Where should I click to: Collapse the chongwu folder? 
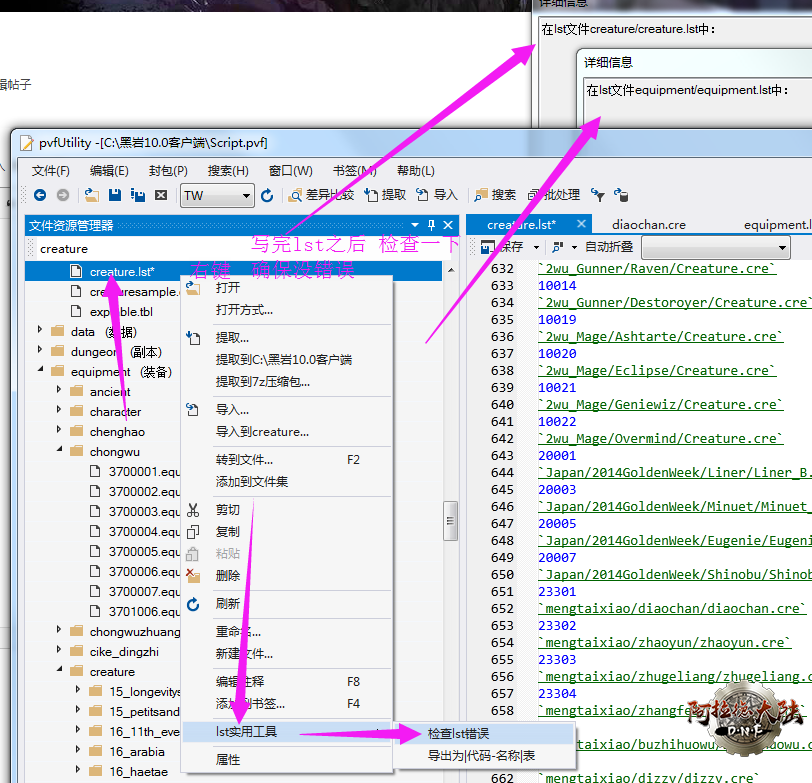[x=58, y=452]
